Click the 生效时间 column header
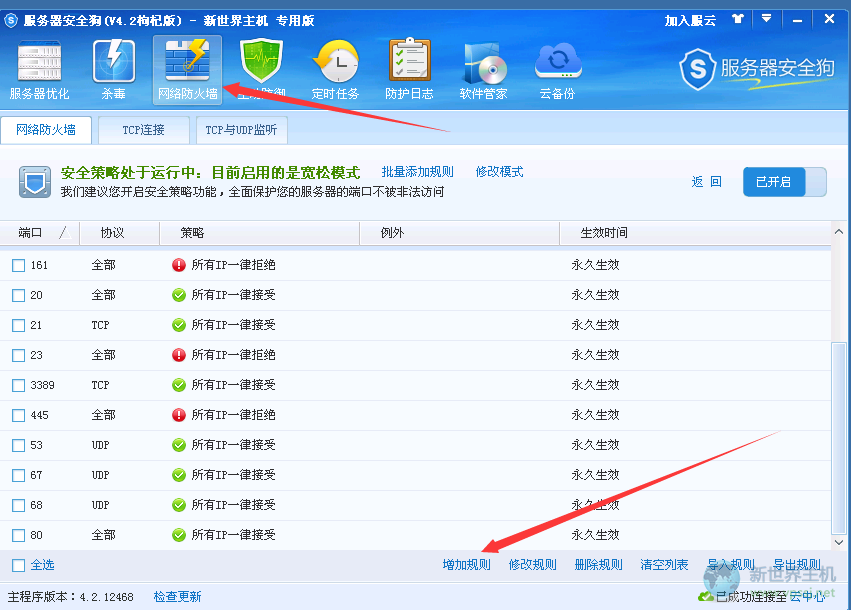851x610 pixels. (695, 233)
